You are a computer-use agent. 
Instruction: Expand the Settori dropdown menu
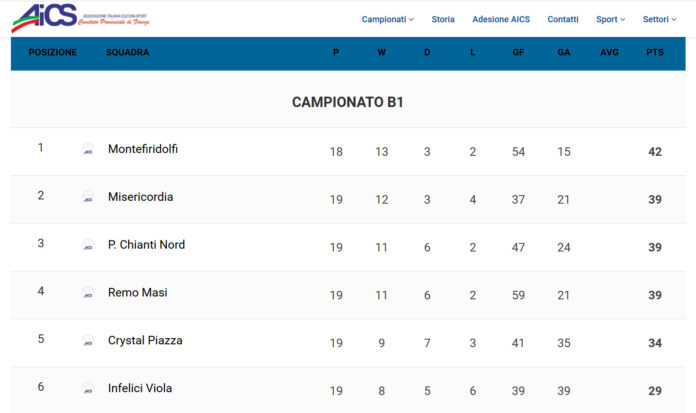click(x=660, y=19)
